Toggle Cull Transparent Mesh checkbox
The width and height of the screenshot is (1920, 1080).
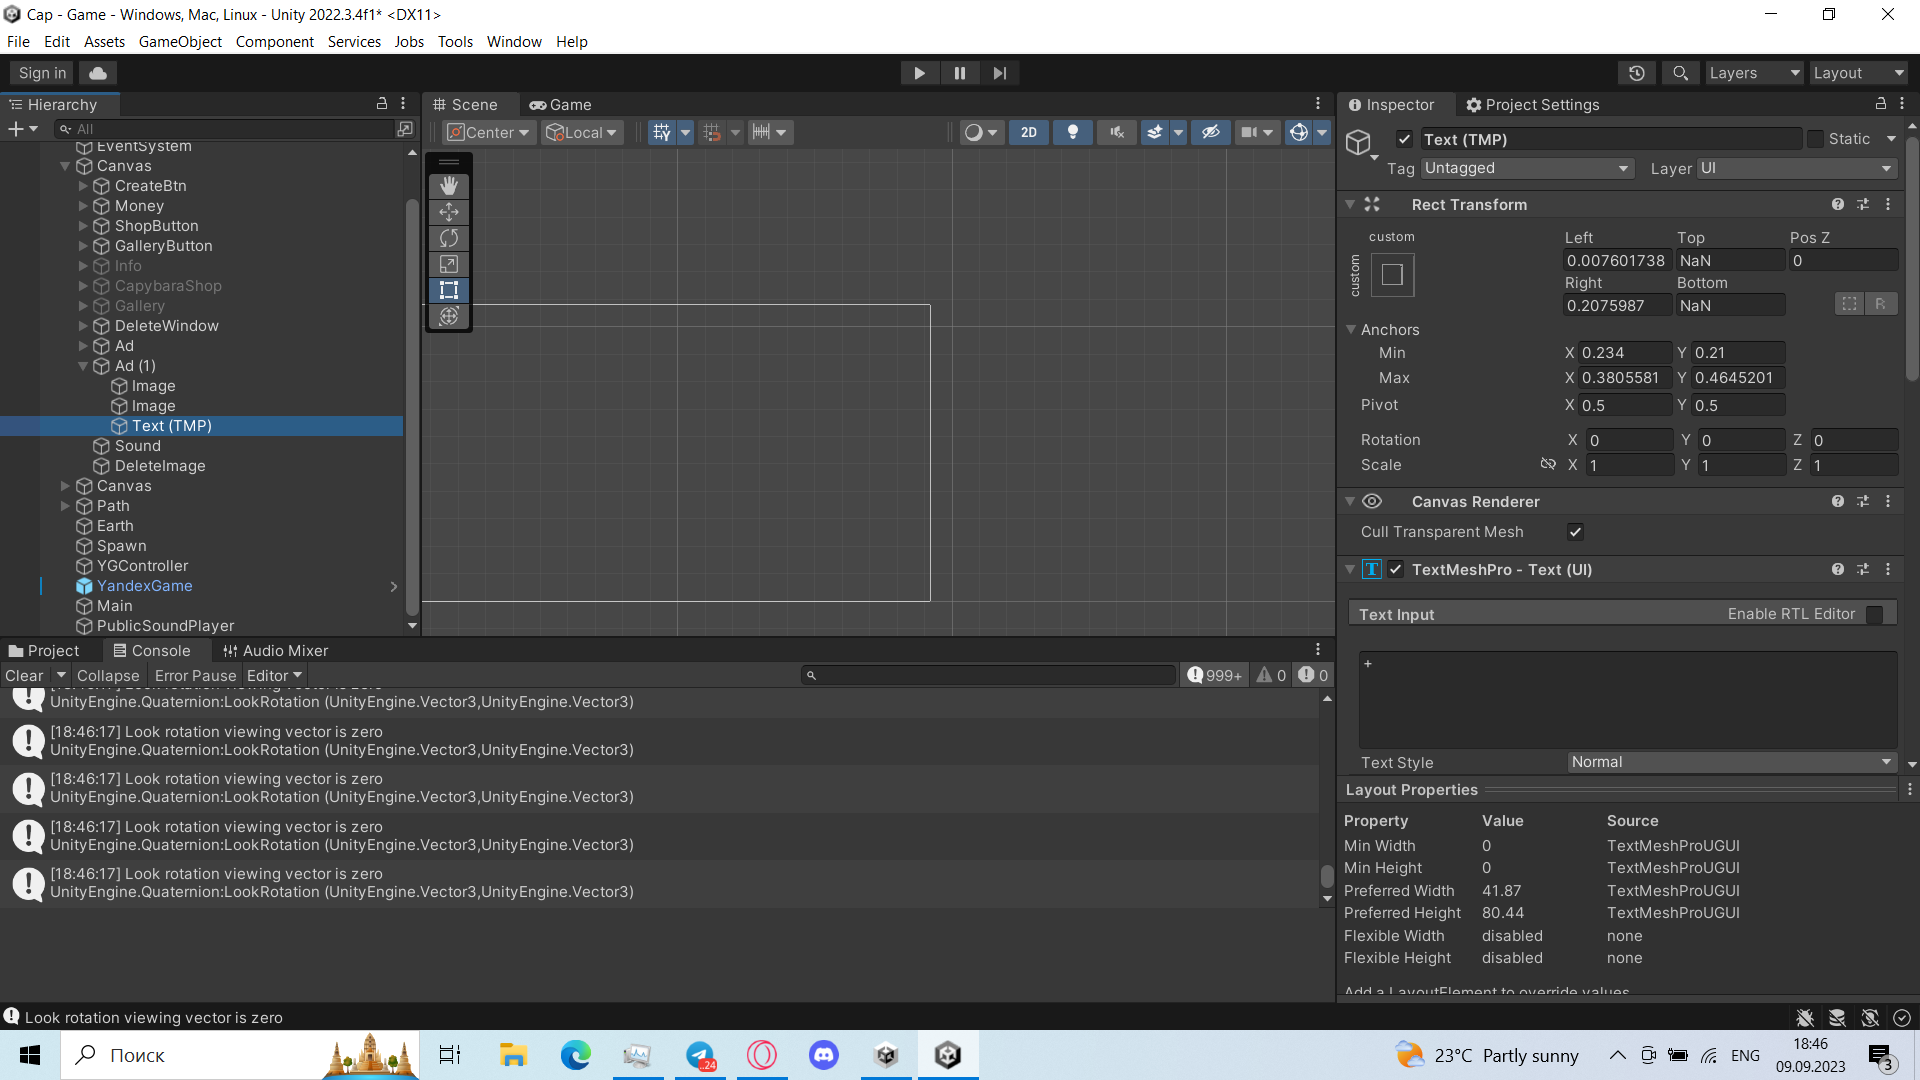pos(1575,531)
